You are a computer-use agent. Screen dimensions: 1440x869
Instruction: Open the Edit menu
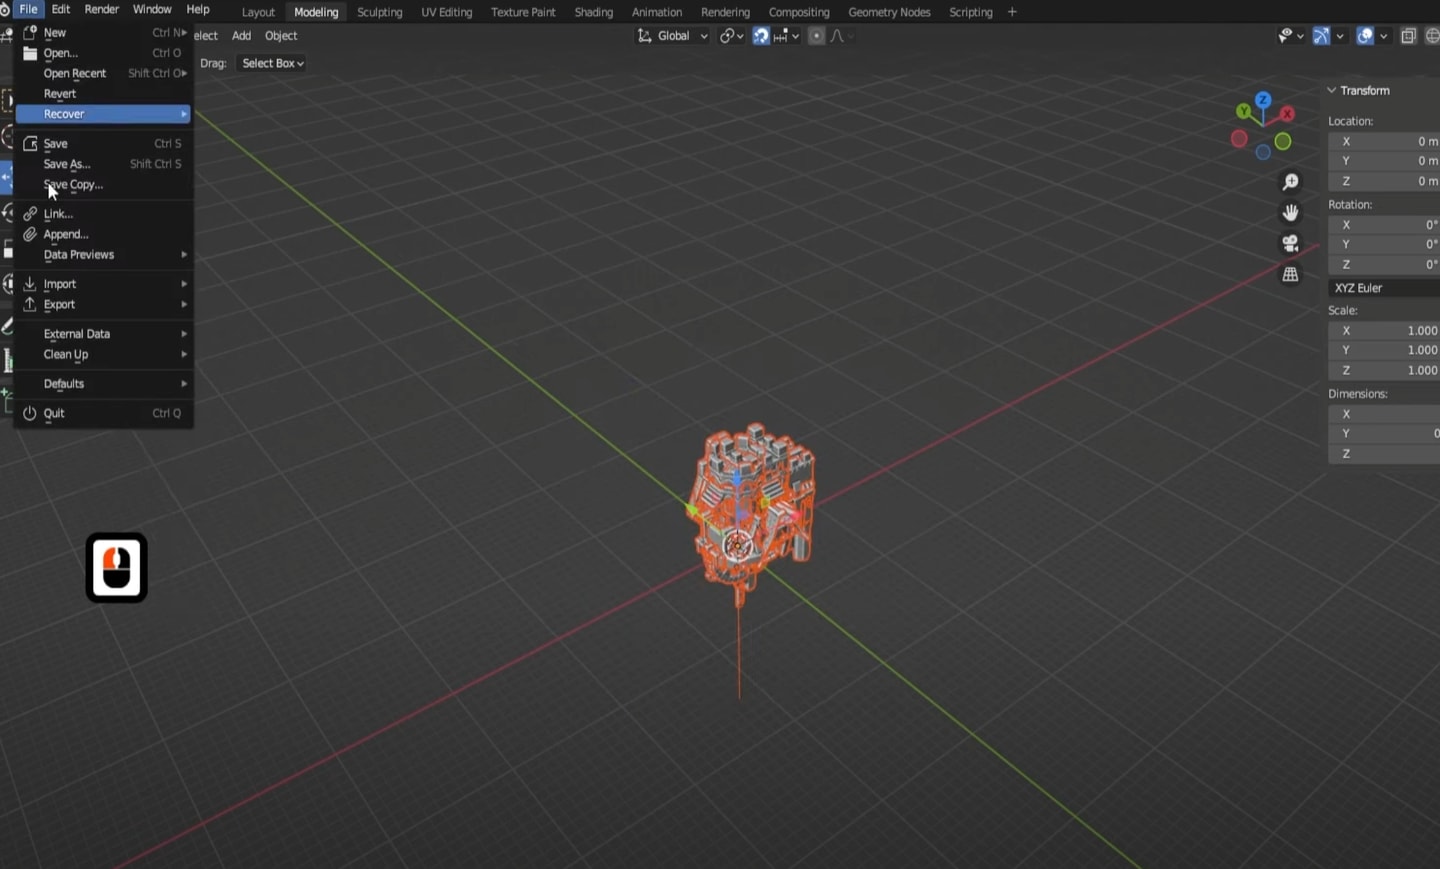point(61,9)
